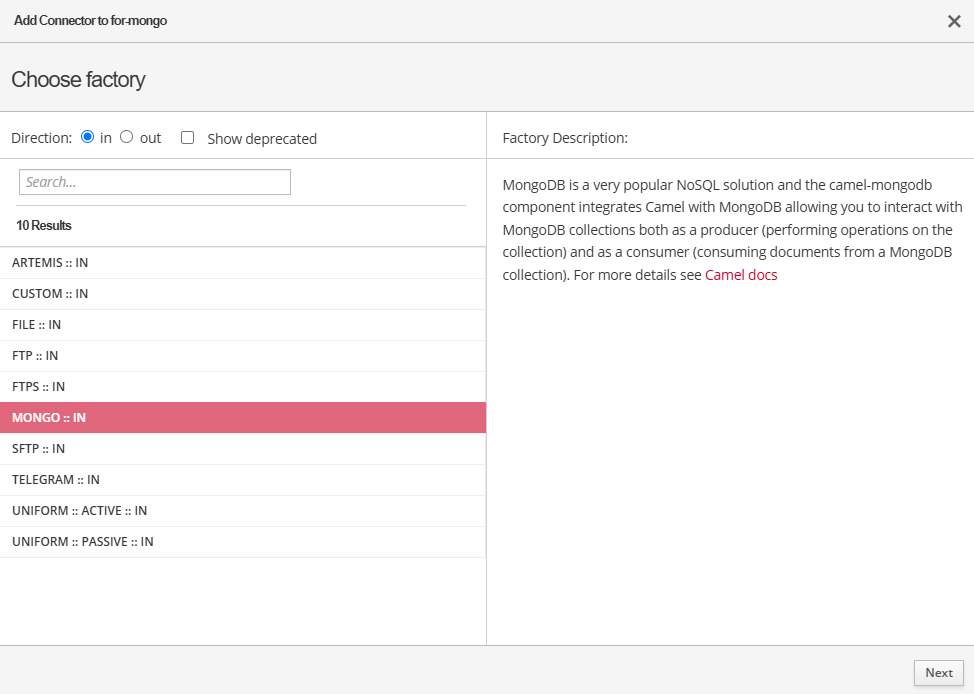Select ARTEMIS :: IN factory
The height and width of the screenshot is (694, 974).
(x=50, y=263)
